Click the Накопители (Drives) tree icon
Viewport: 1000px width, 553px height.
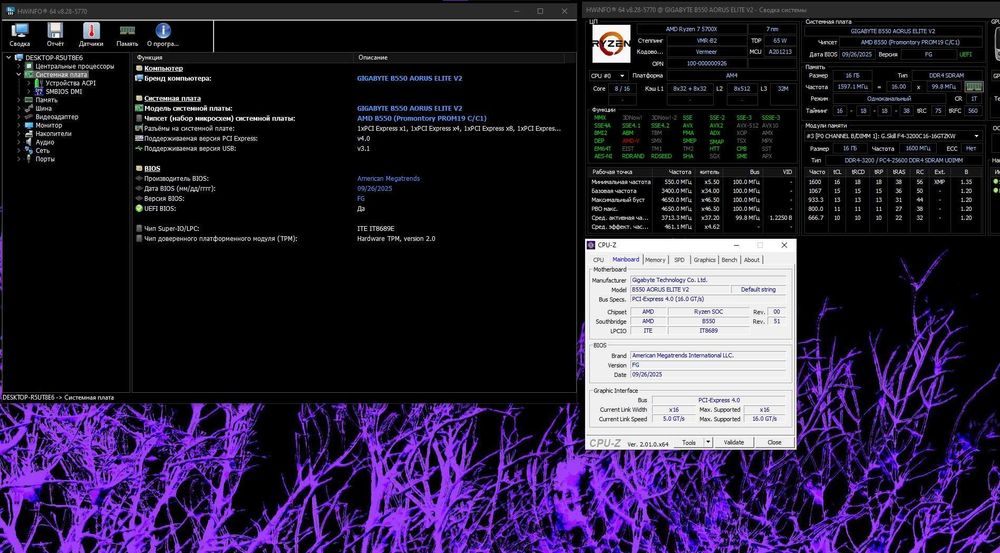click(29, 134)
